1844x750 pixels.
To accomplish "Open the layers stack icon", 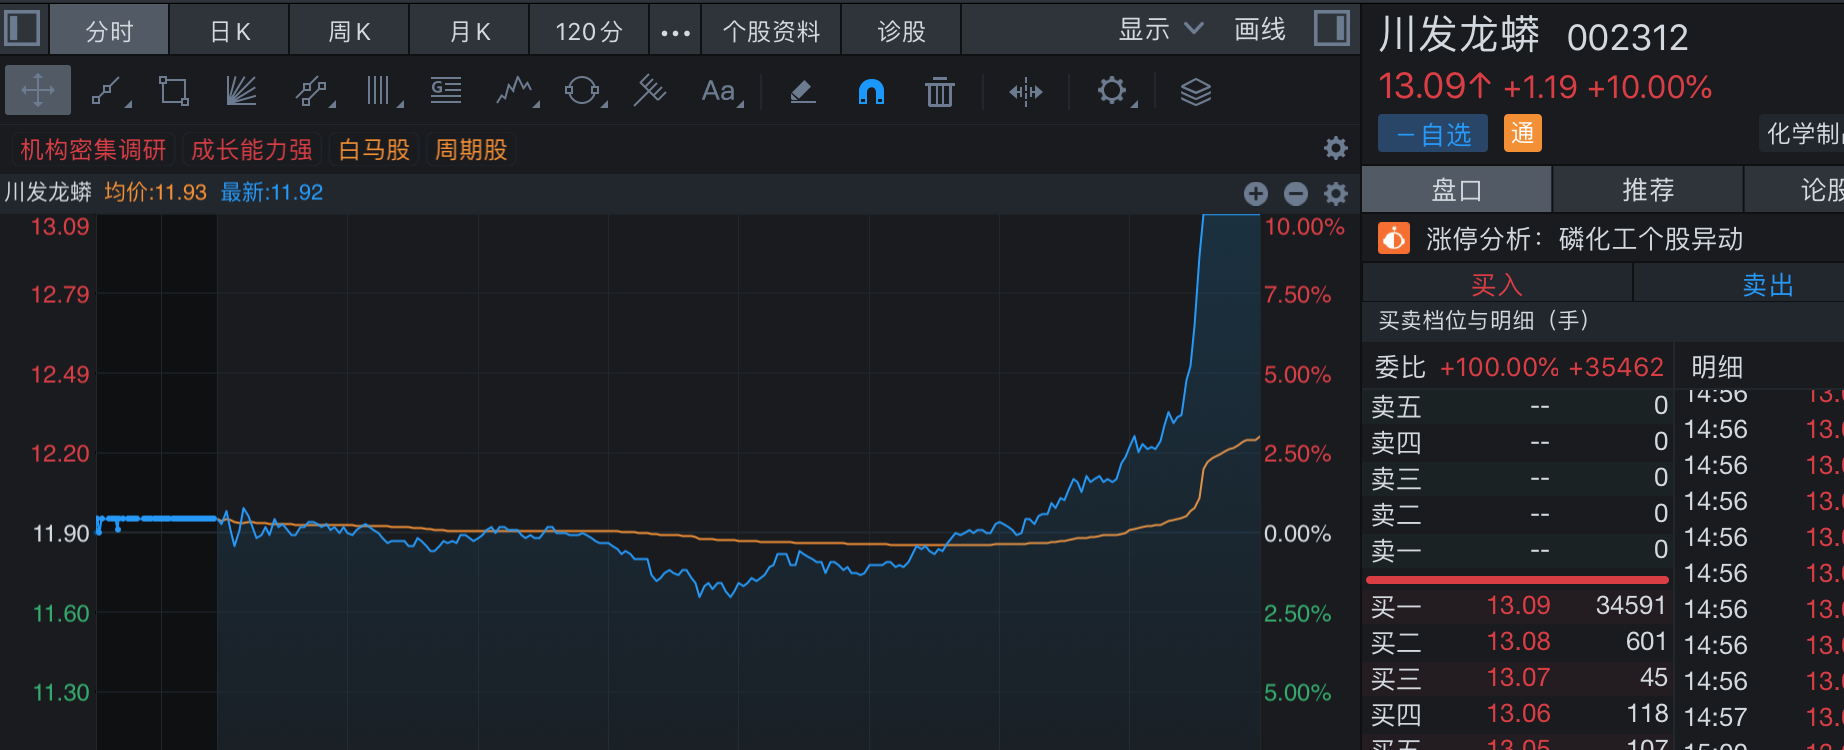I will point(1195,92).
